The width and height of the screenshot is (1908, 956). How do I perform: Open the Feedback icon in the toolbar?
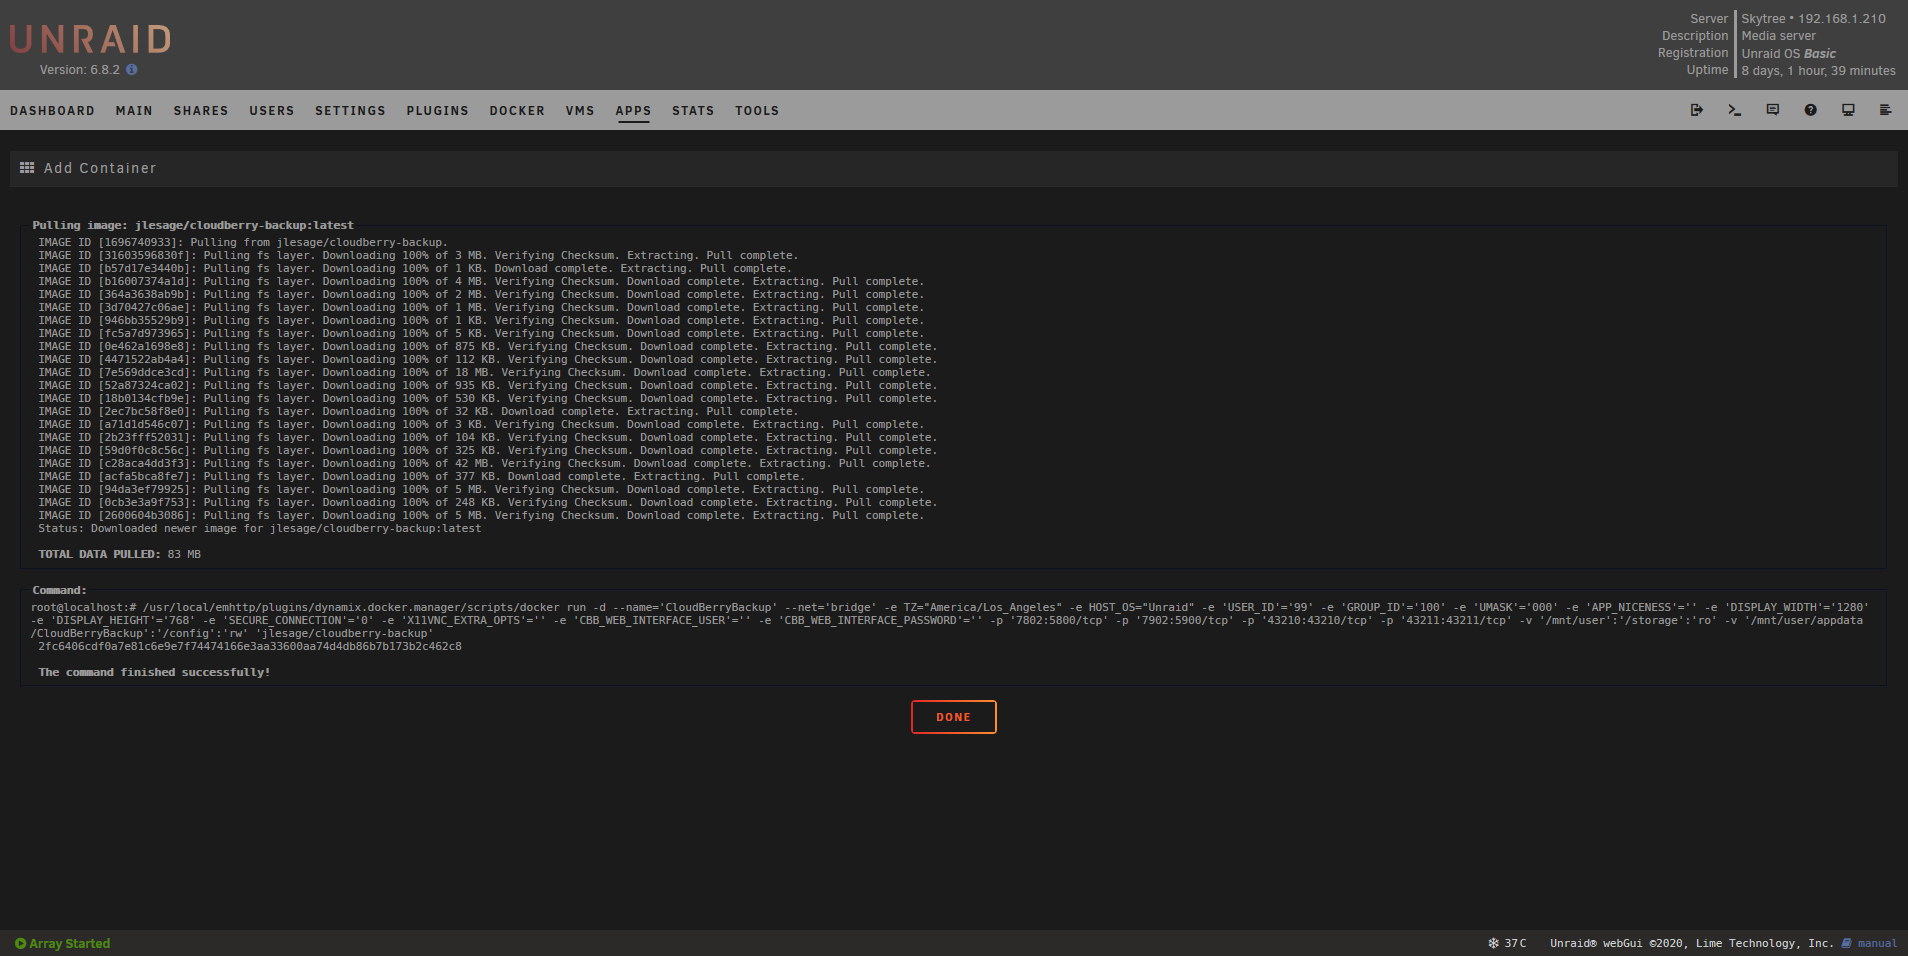1773,110
